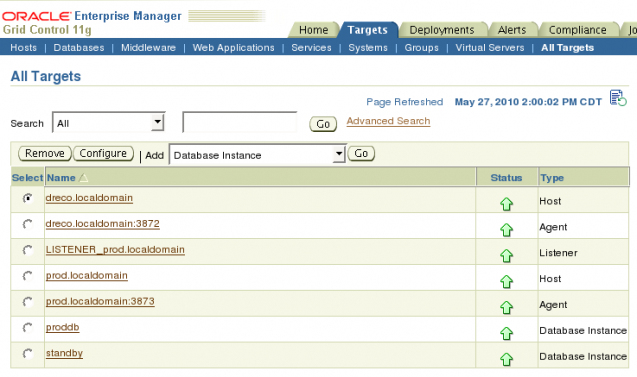Screen dimensions: 637x377
Task: Click the Advanced Search link
Action: click(x=388, y=121)
